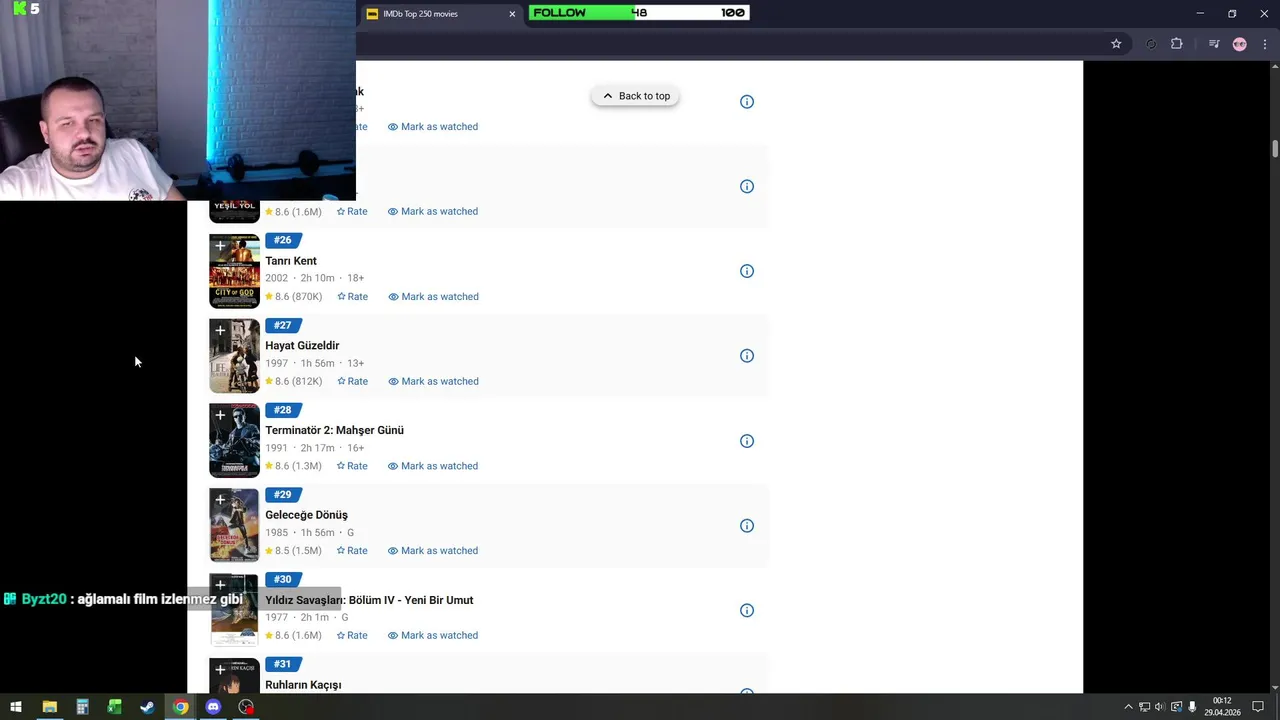
Task: Open the Terminatör 2 poster thumbnail
Action: 234,441
